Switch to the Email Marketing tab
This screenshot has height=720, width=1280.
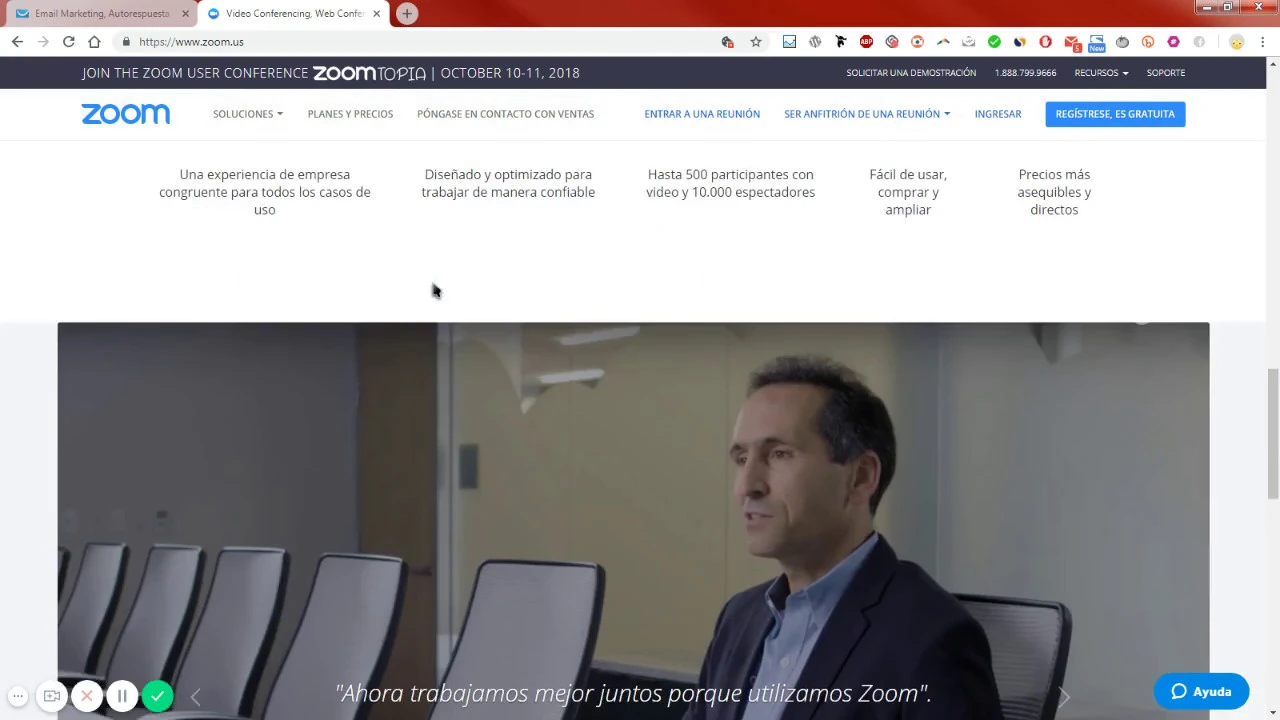pyautogui.click(x=101, y=14)
